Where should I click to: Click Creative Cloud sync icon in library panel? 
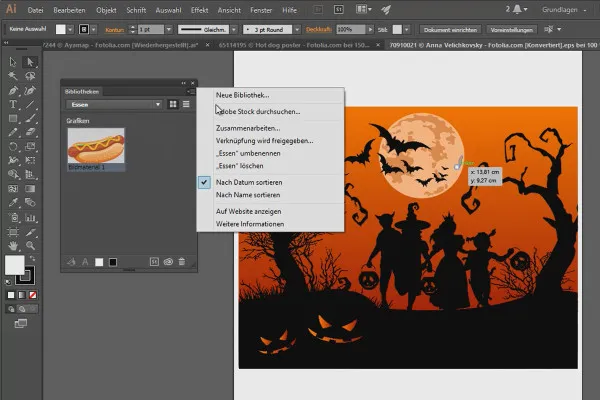(168, 262)
